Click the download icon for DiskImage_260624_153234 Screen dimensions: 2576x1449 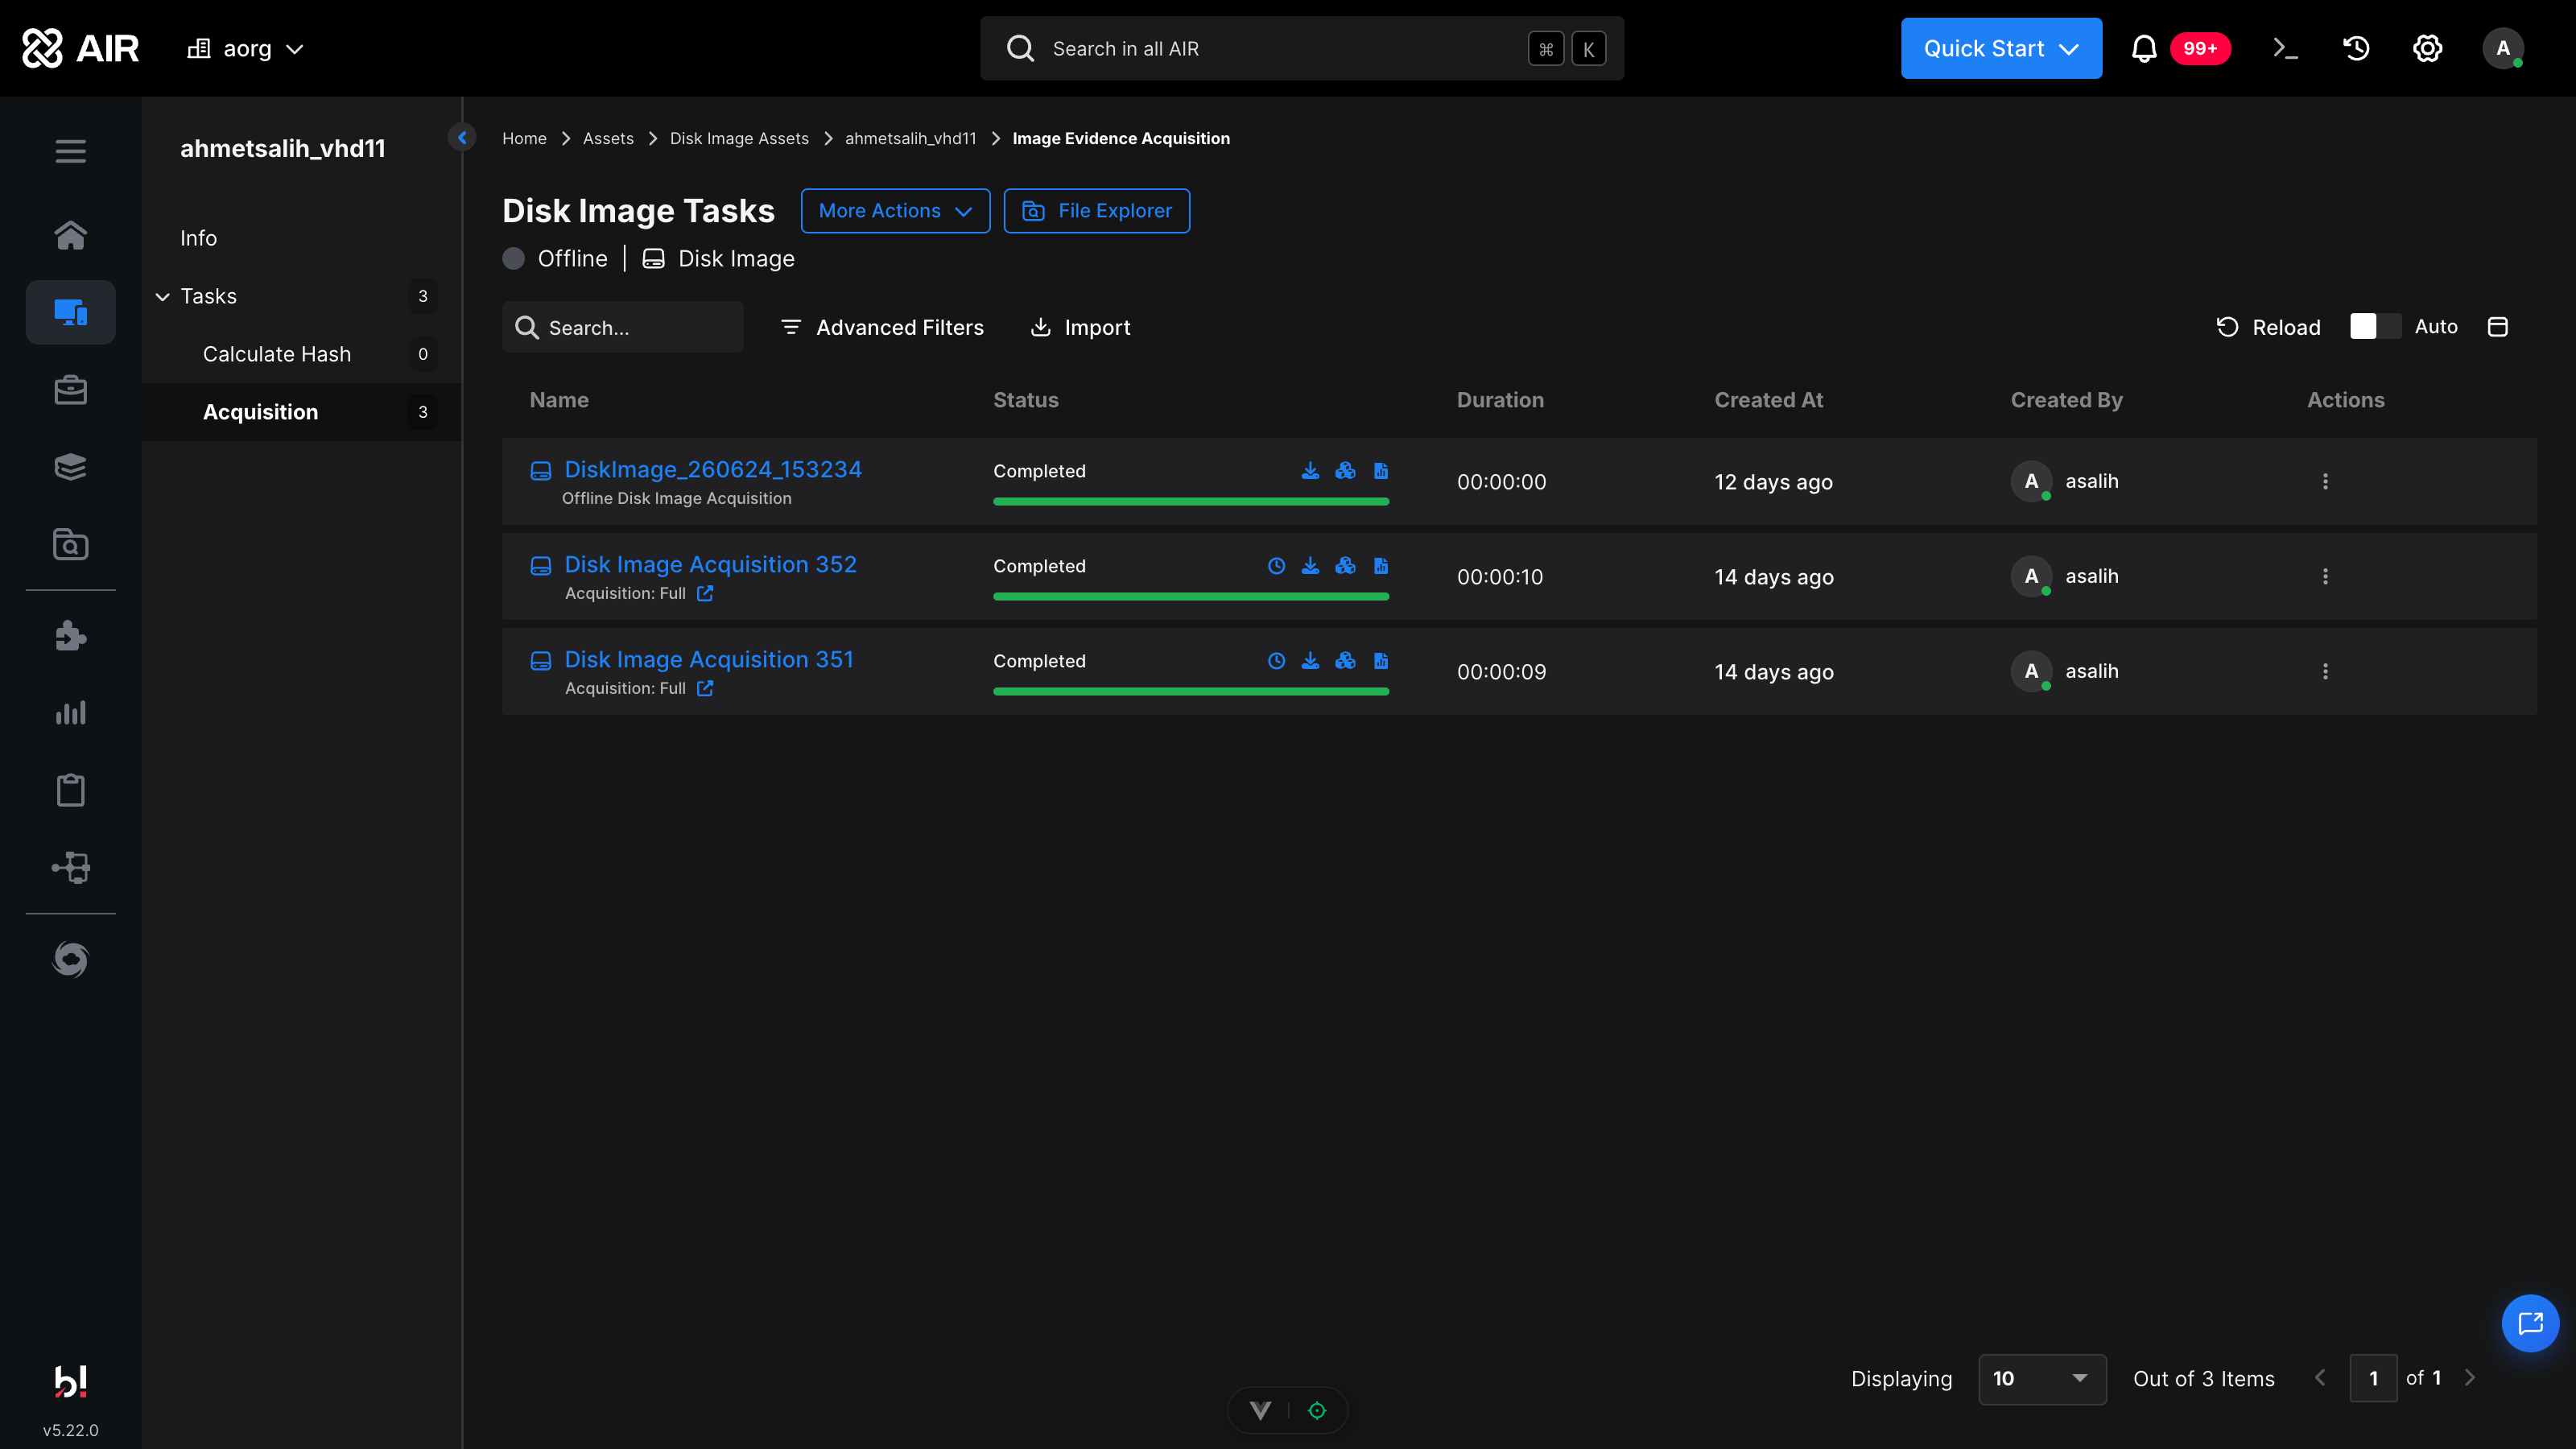coord(1310,471)
